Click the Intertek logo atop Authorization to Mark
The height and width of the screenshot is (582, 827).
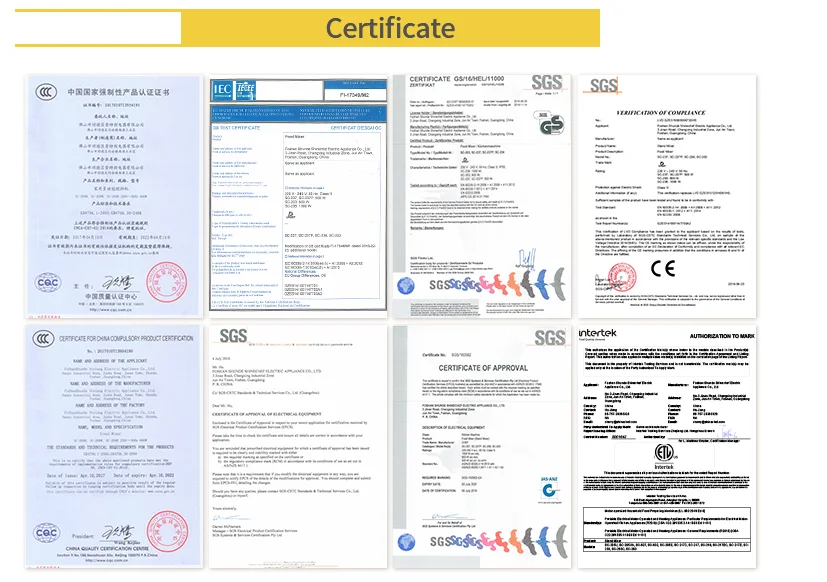(598, 333)
